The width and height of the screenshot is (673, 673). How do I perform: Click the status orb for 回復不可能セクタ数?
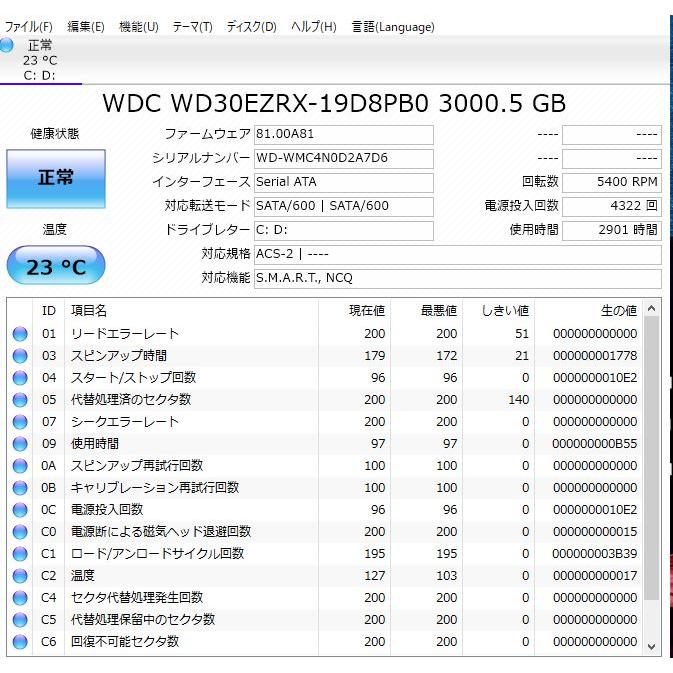(x=20, y=642)
